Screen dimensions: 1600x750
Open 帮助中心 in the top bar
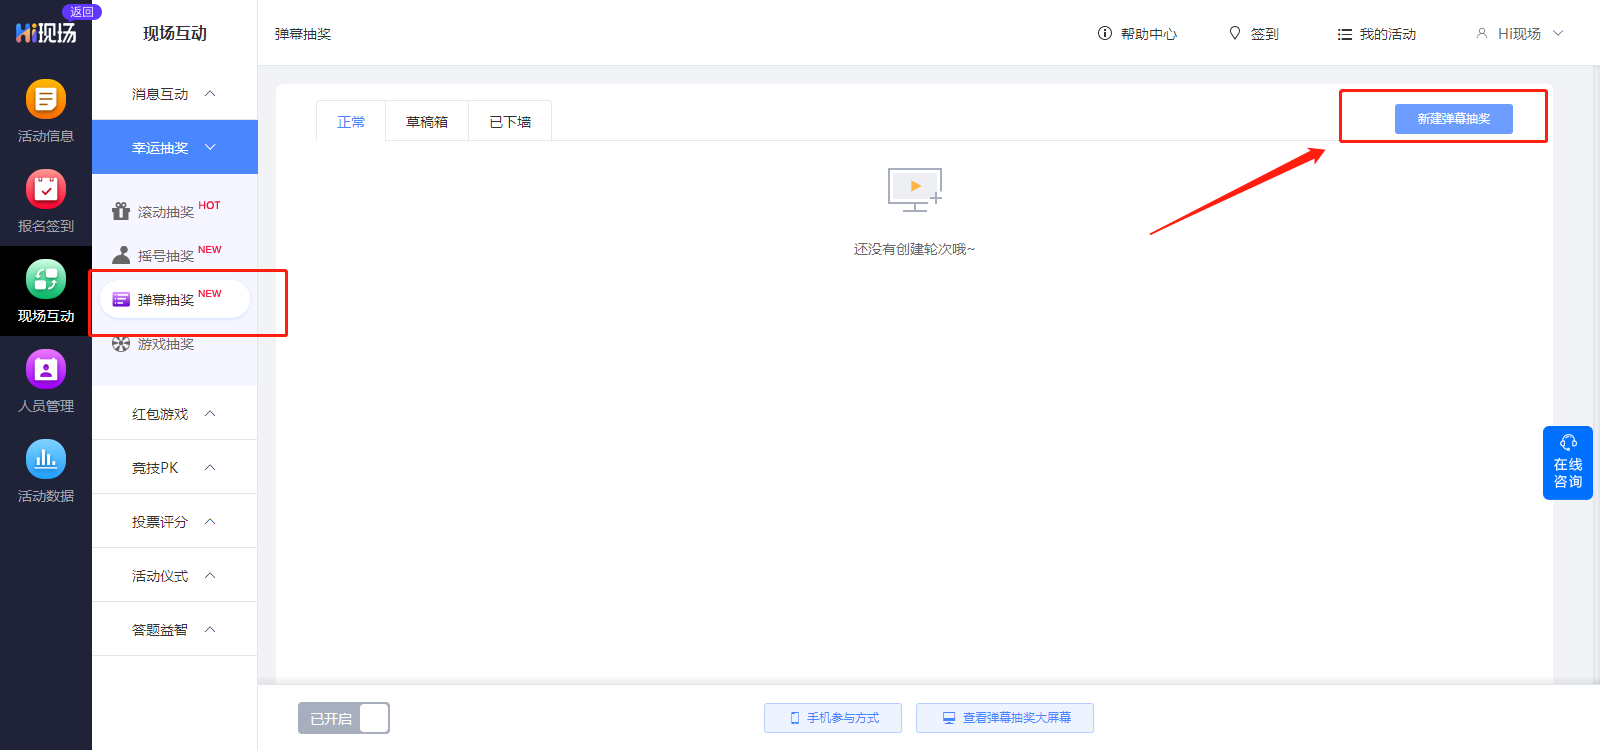click(x=1137, y=34)
